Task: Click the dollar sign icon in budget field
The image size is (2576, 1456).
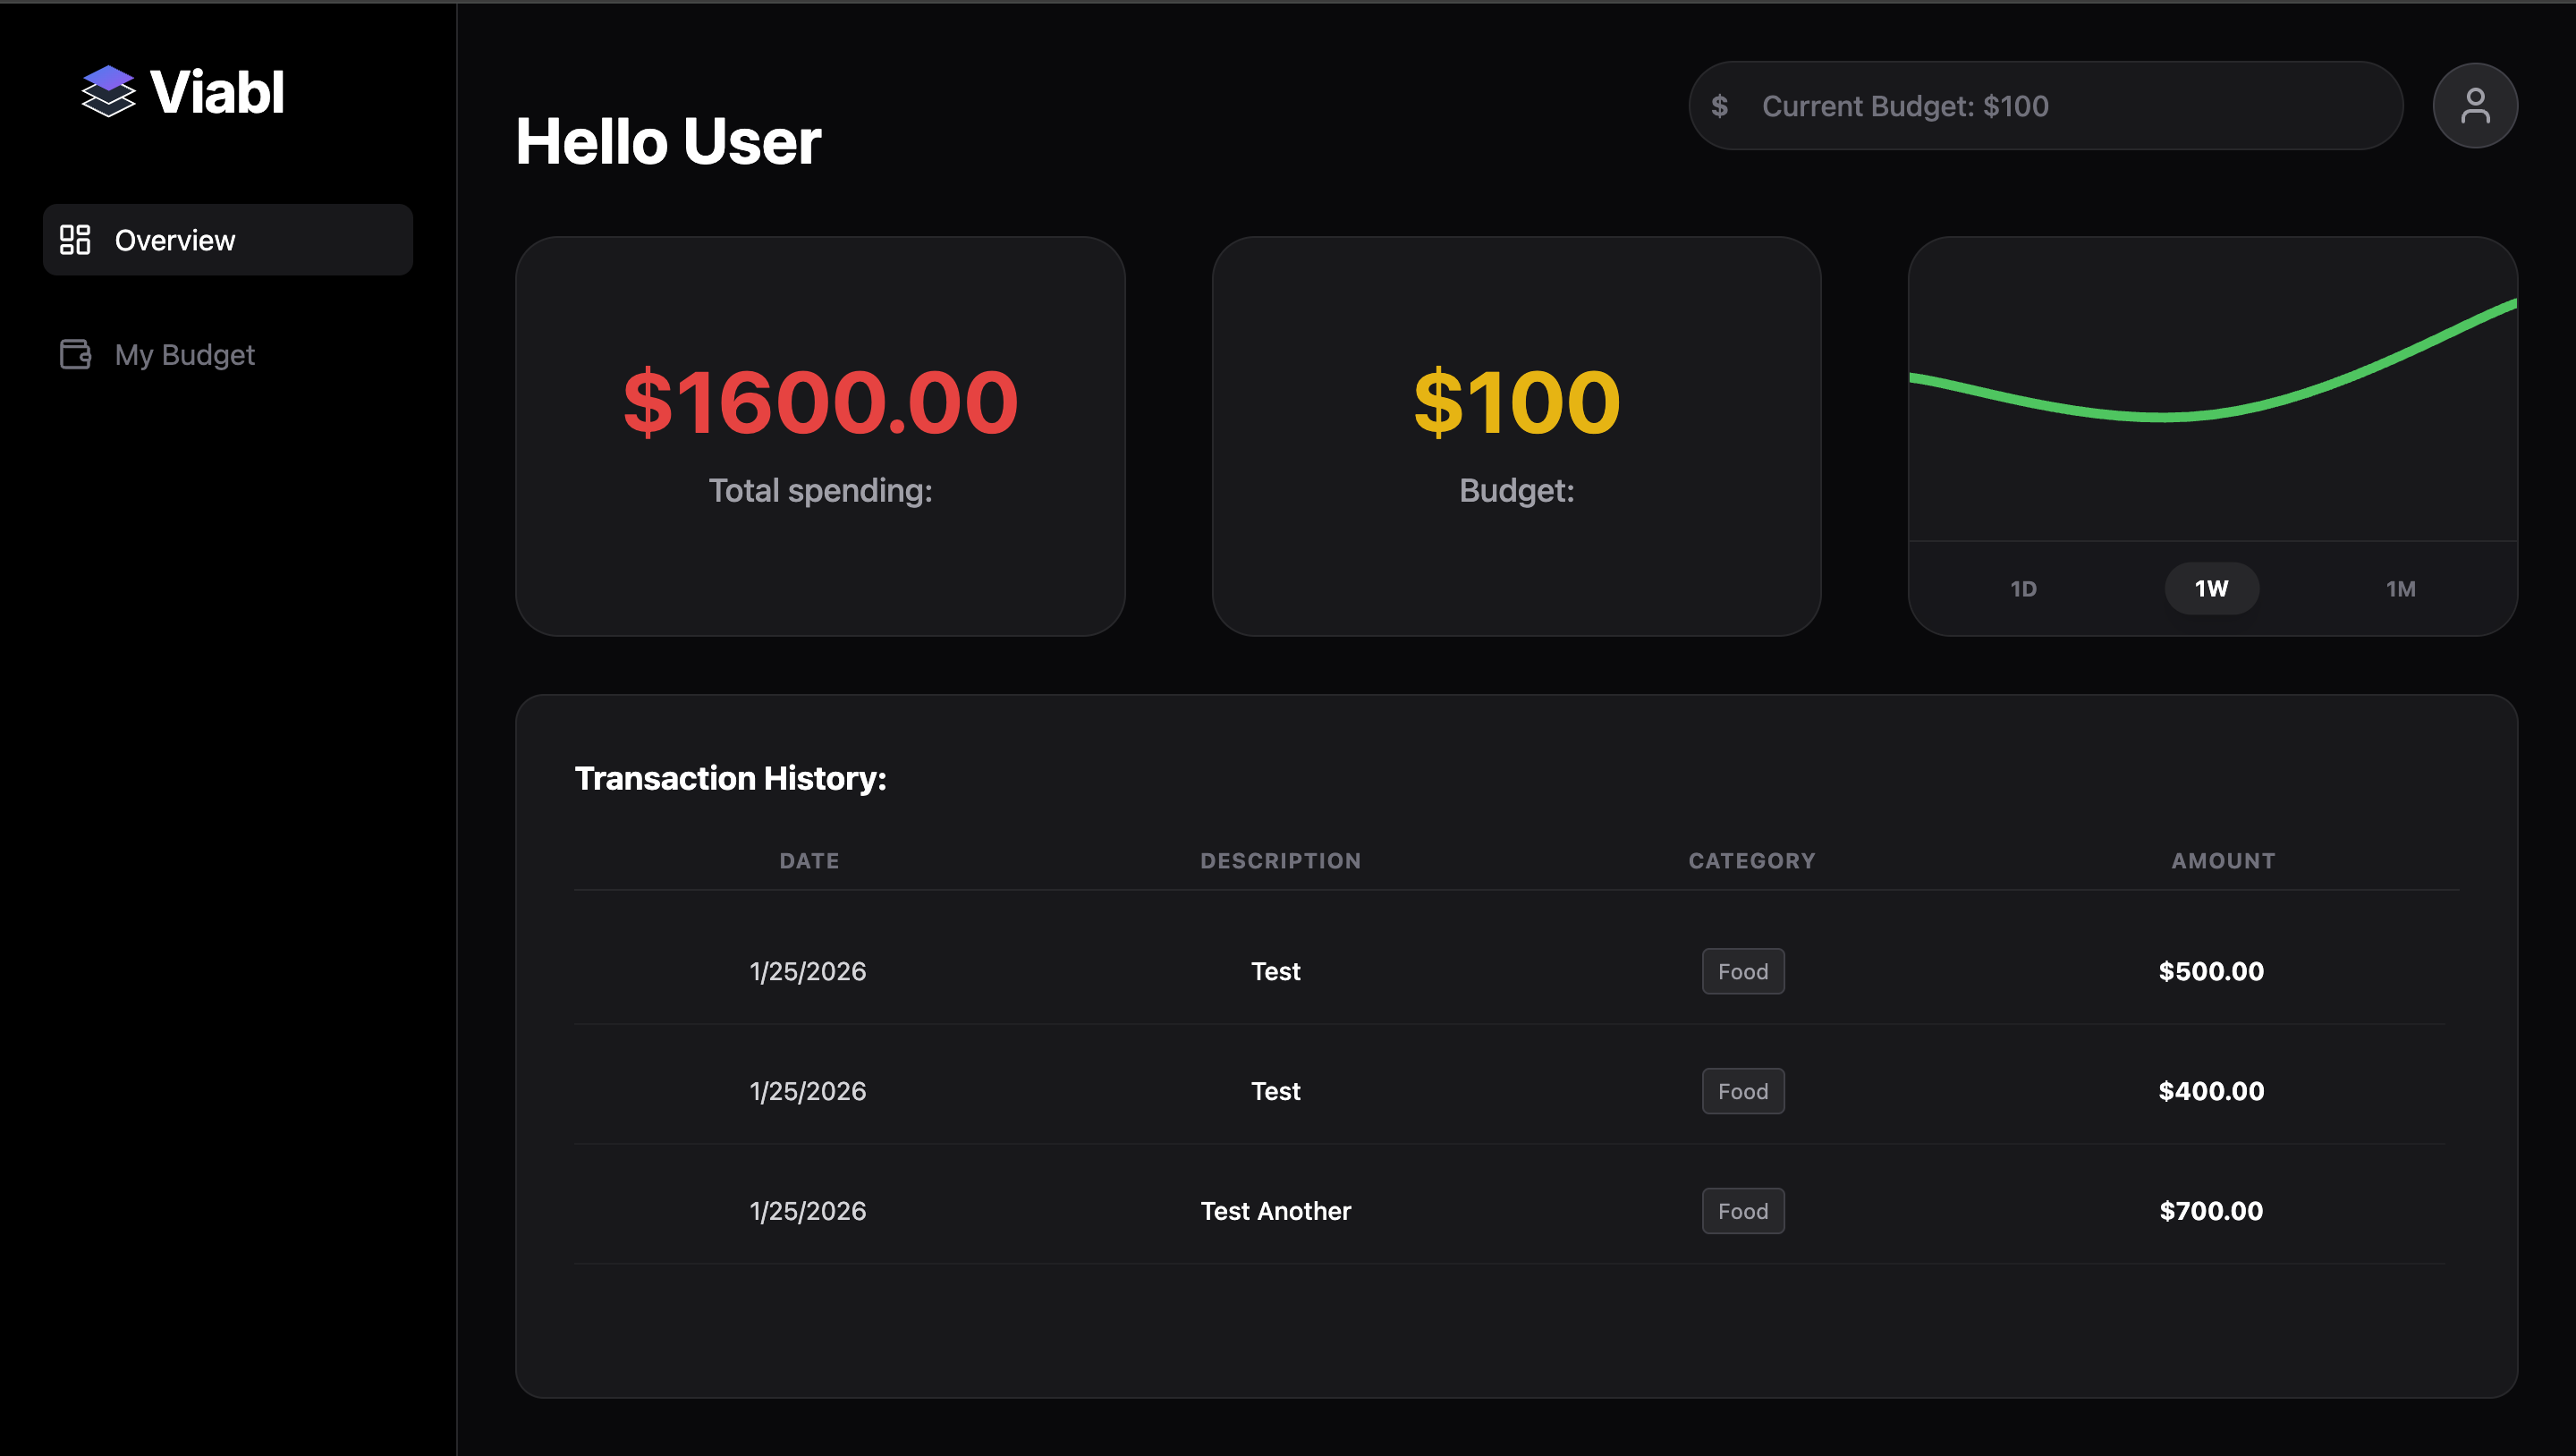Action: (1719, 106)
